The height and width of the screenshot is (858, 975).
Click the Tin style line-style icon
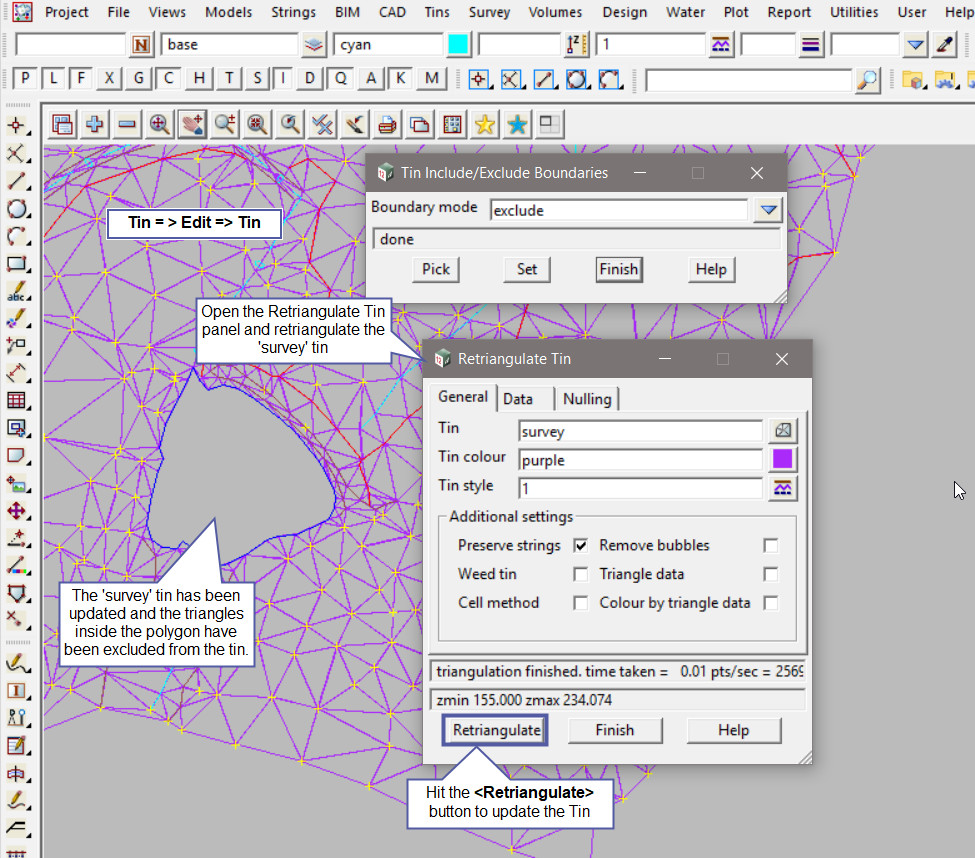point(783,488)
